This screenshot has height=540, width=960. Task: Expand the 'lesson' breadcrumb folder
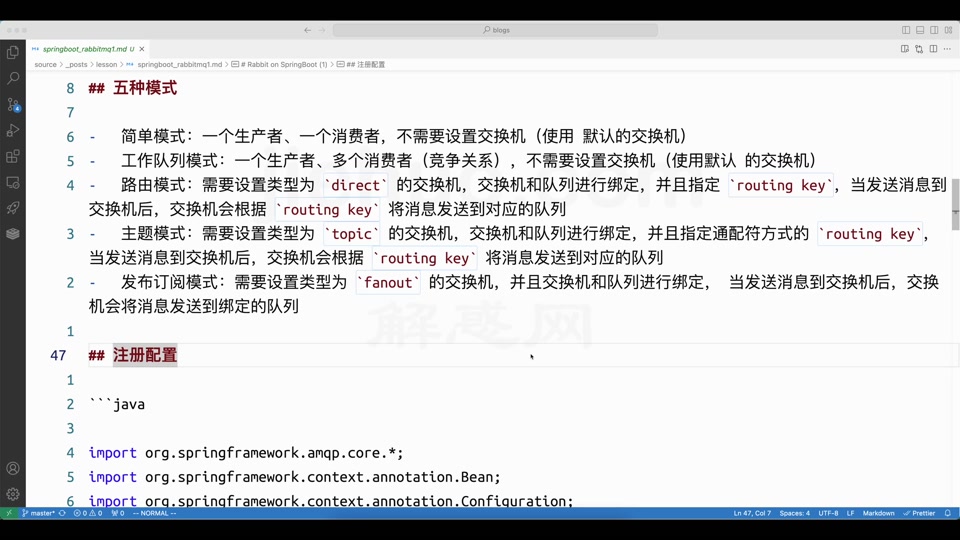(106, 64)
